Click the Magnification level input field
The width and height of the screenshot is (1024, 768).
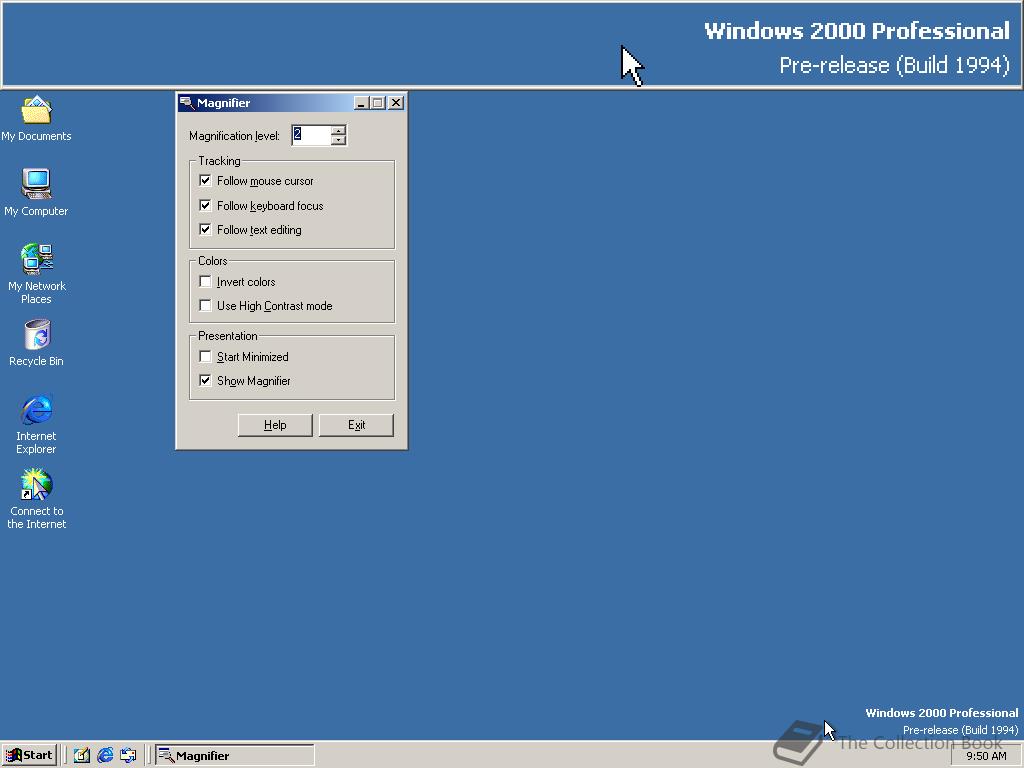point(311,135)
